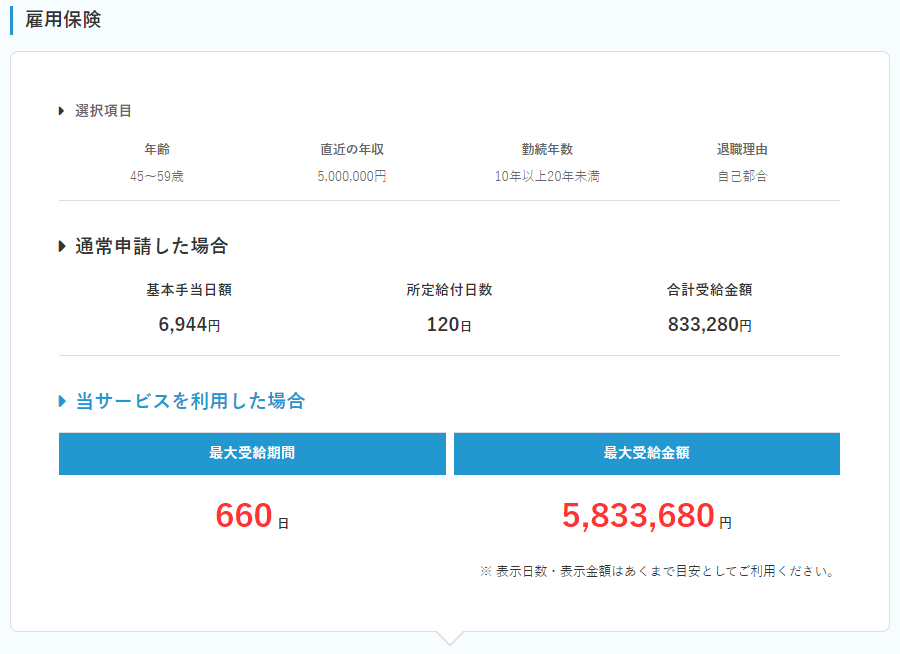This screenshot has height=654, width=900.
Task: Select the 10年以上20年未満 value
Action: [x=547, y=176]
